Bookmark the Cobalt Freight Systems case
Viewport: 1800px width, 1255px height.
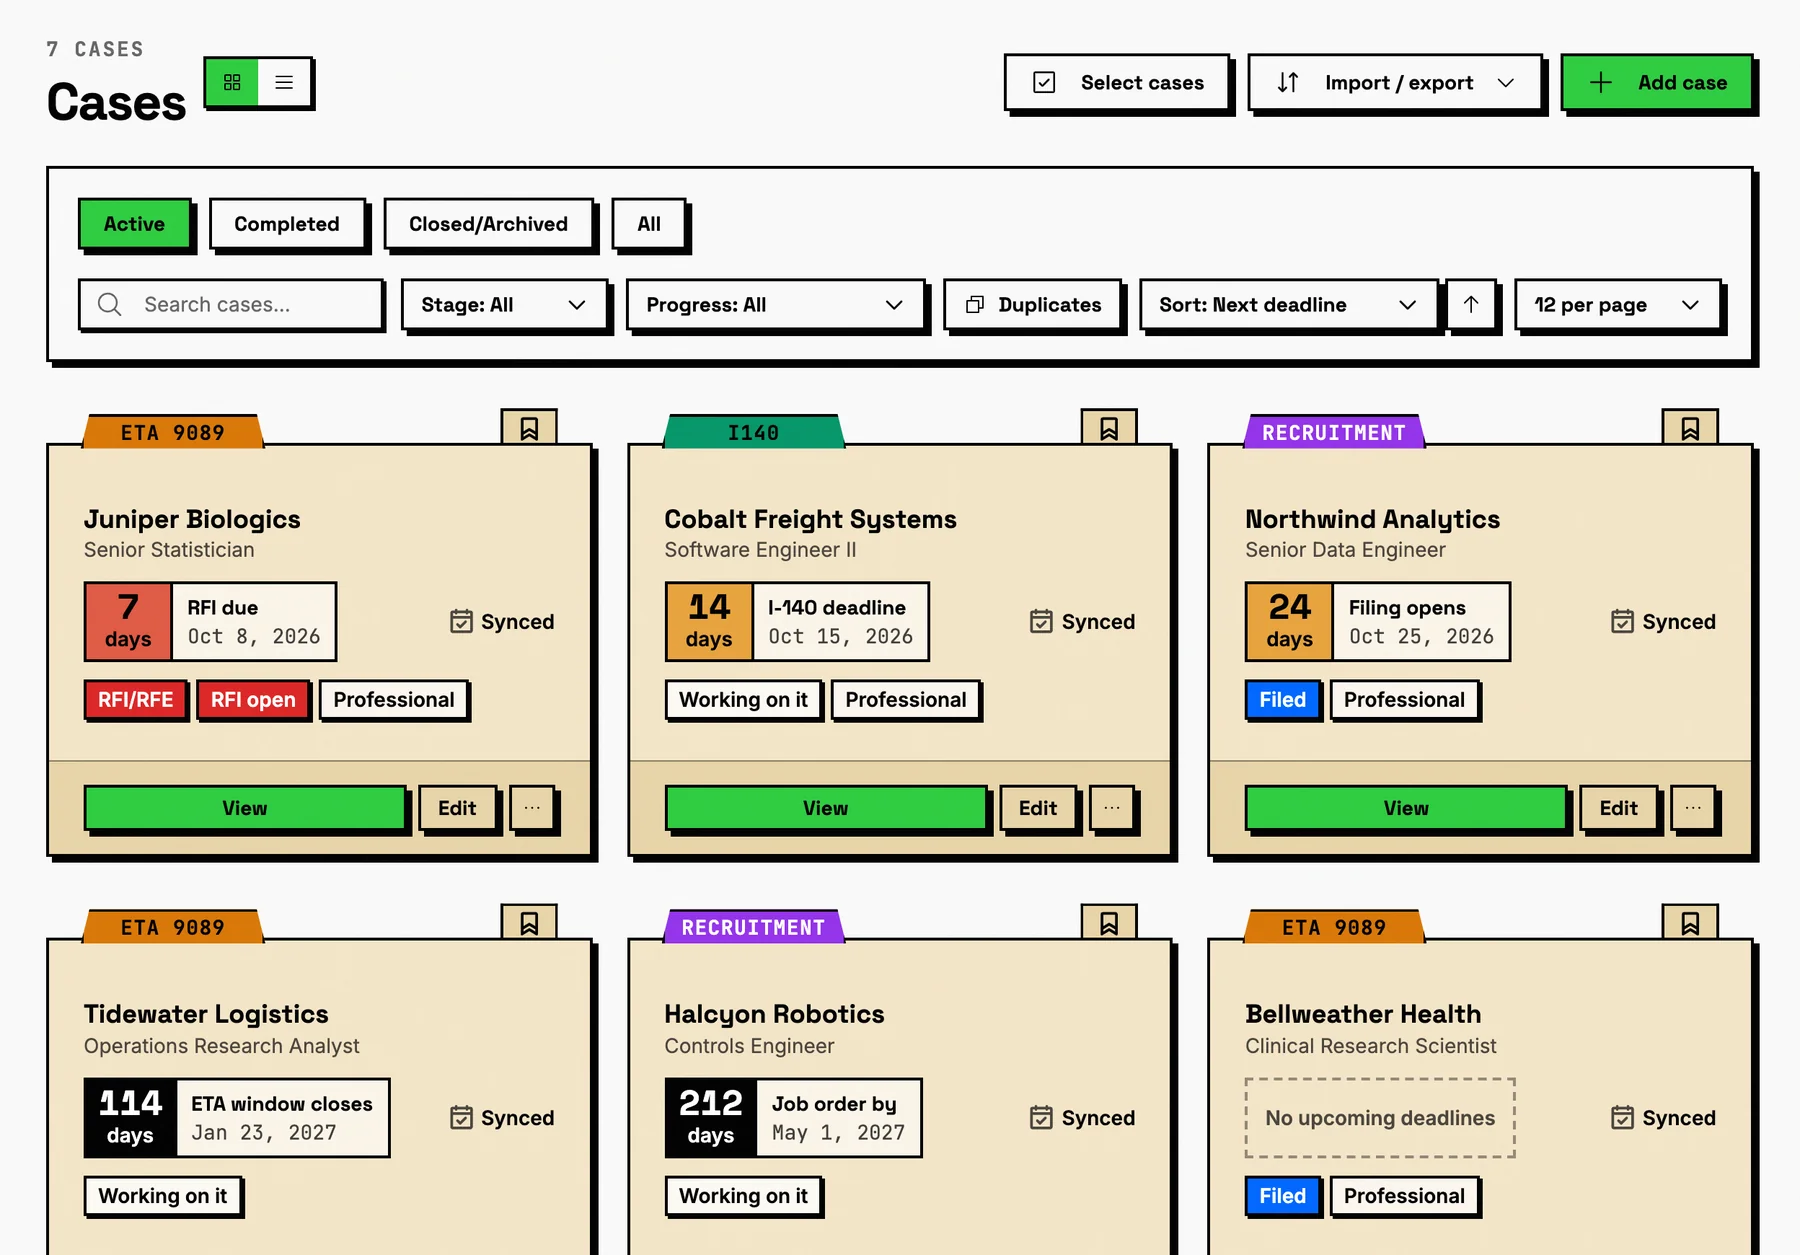pyautogui.click(x=1109, y=428)
